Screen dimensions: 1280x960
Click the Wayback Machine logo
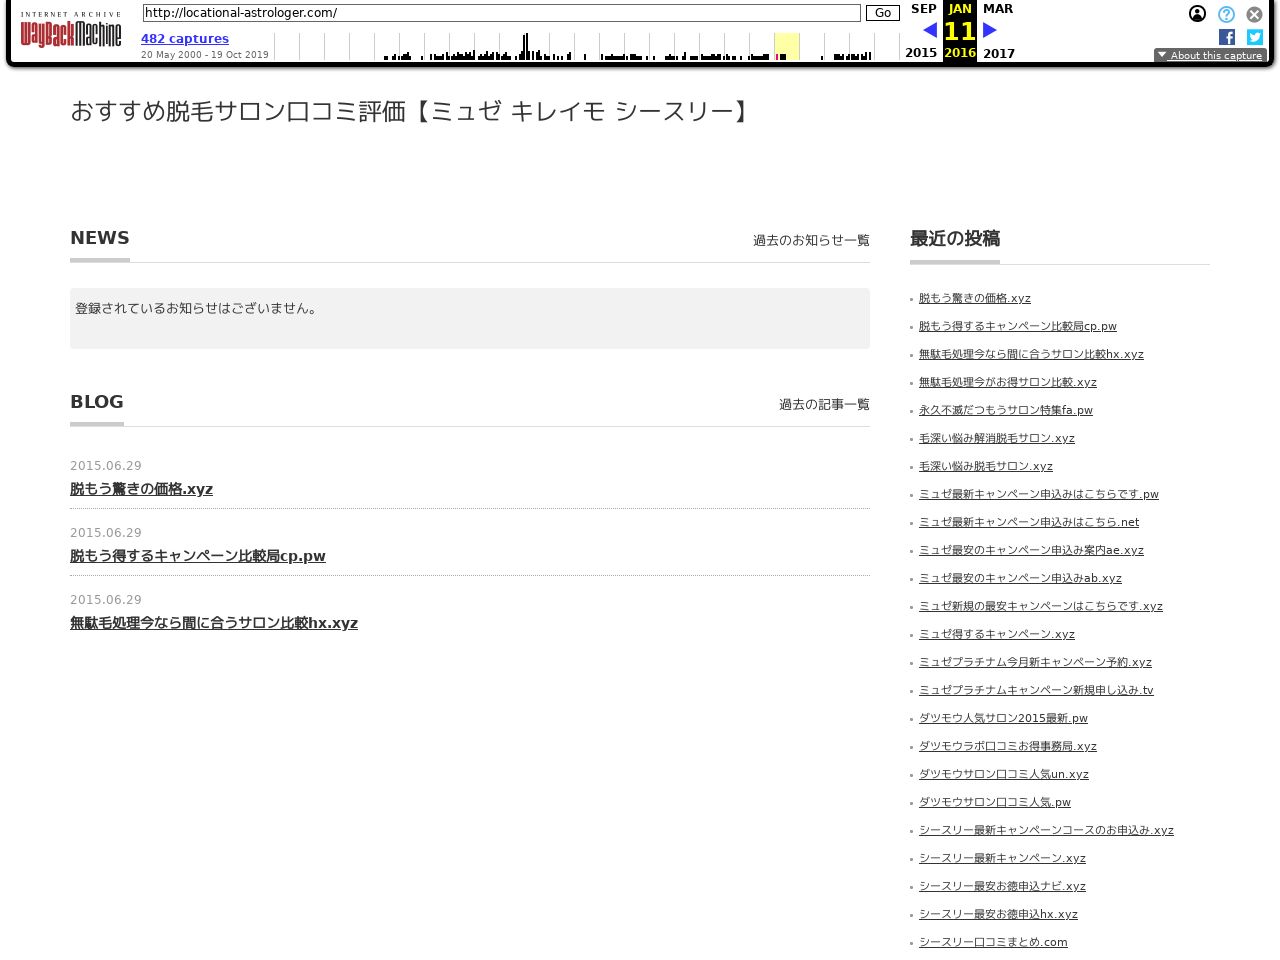(70, 31)
